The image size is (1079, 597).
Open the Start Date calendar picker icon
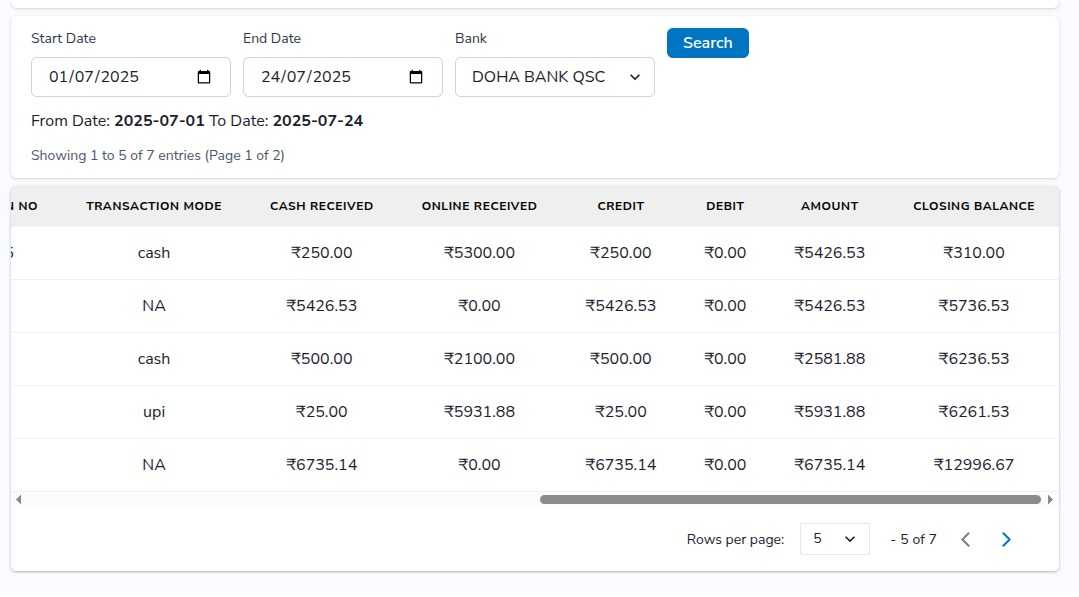pos(204,77)
